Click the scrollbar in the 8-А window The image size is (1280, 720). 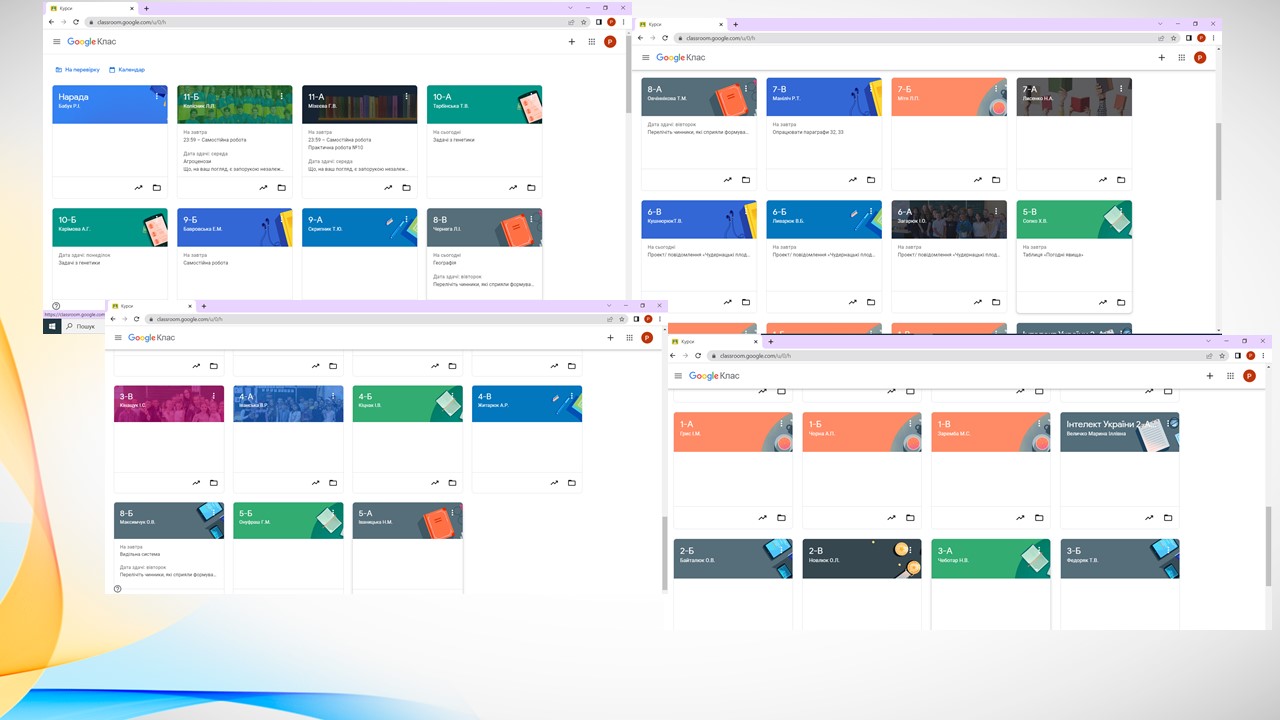click(1217, 160)
